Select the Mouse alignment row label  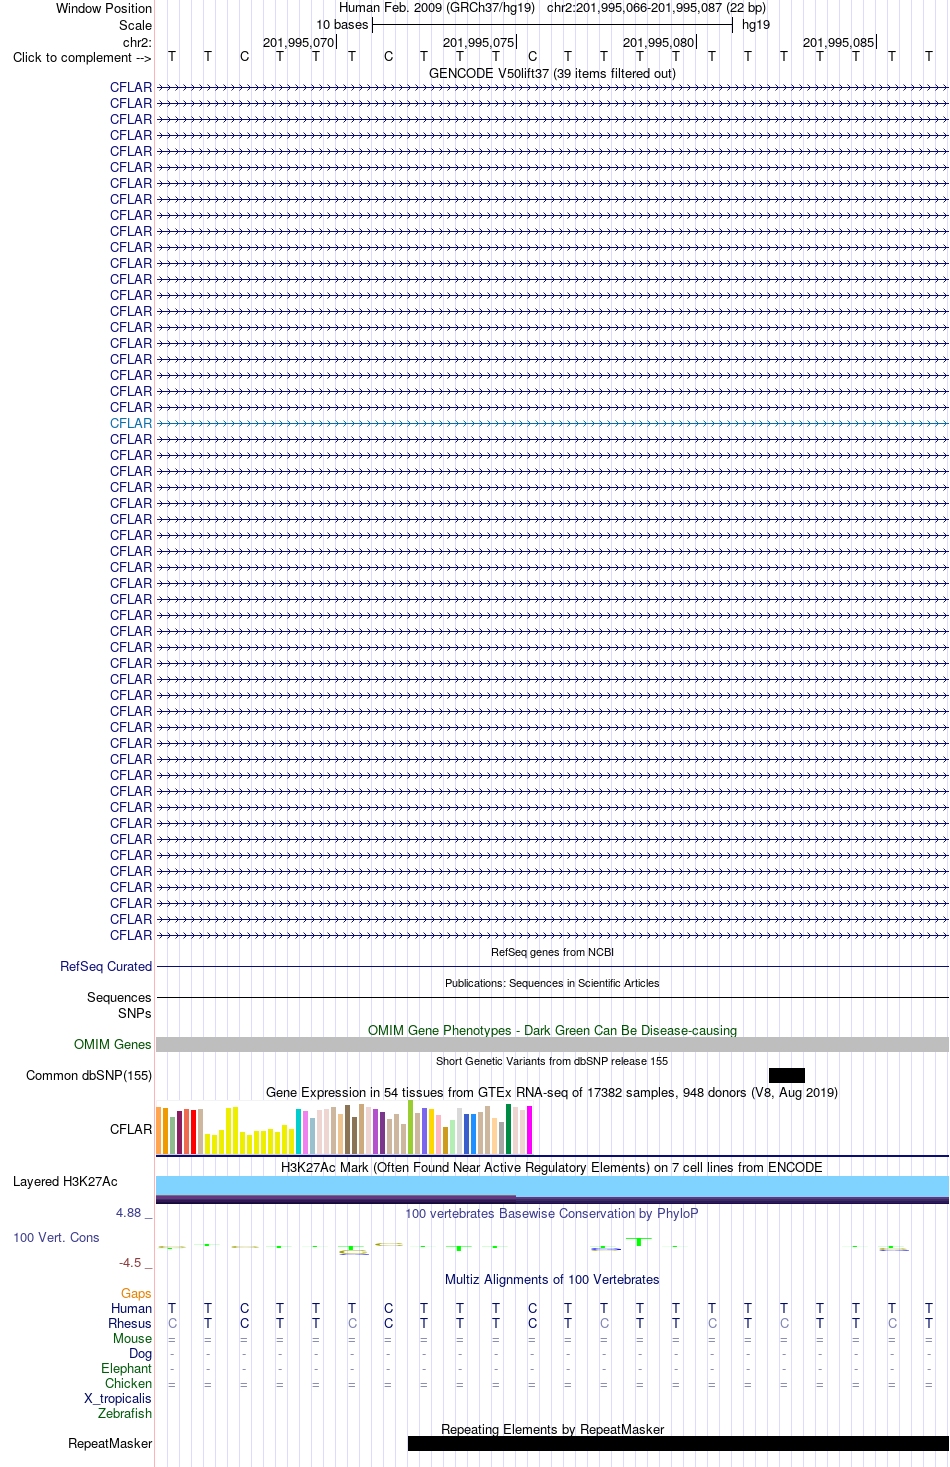132,1338
